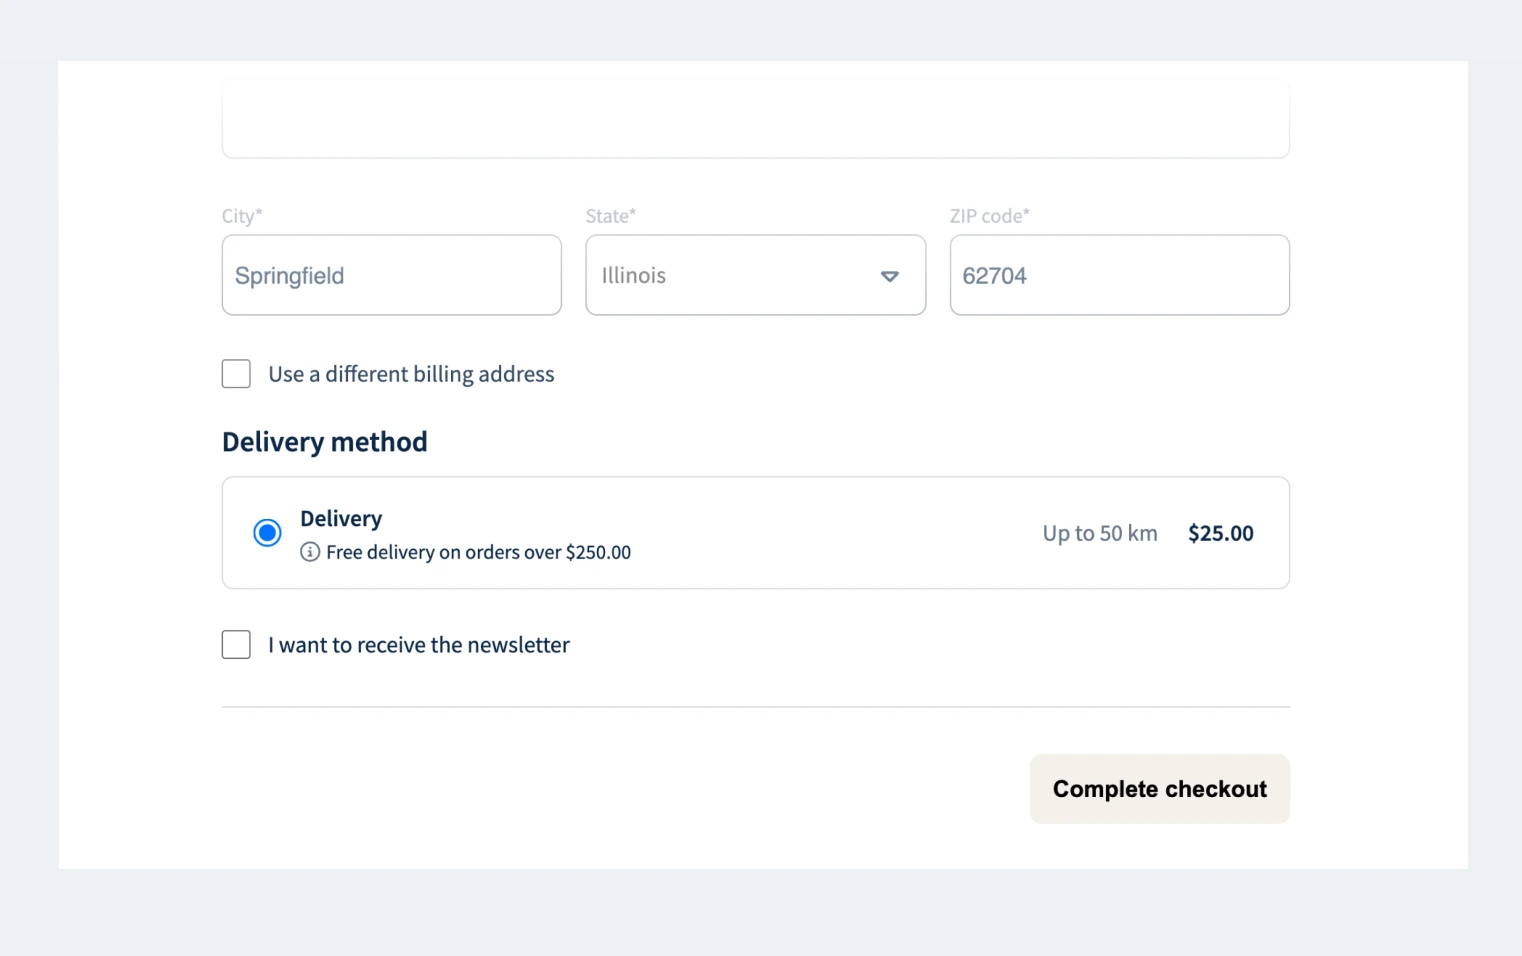Click the "Delivery method" section heading
Viewport: 1522px width, 956px height.
click(324, 441)
